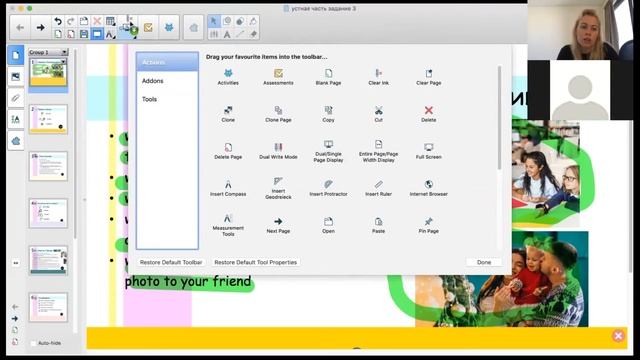Click the Activities icon in the dialog

point(228,76)
